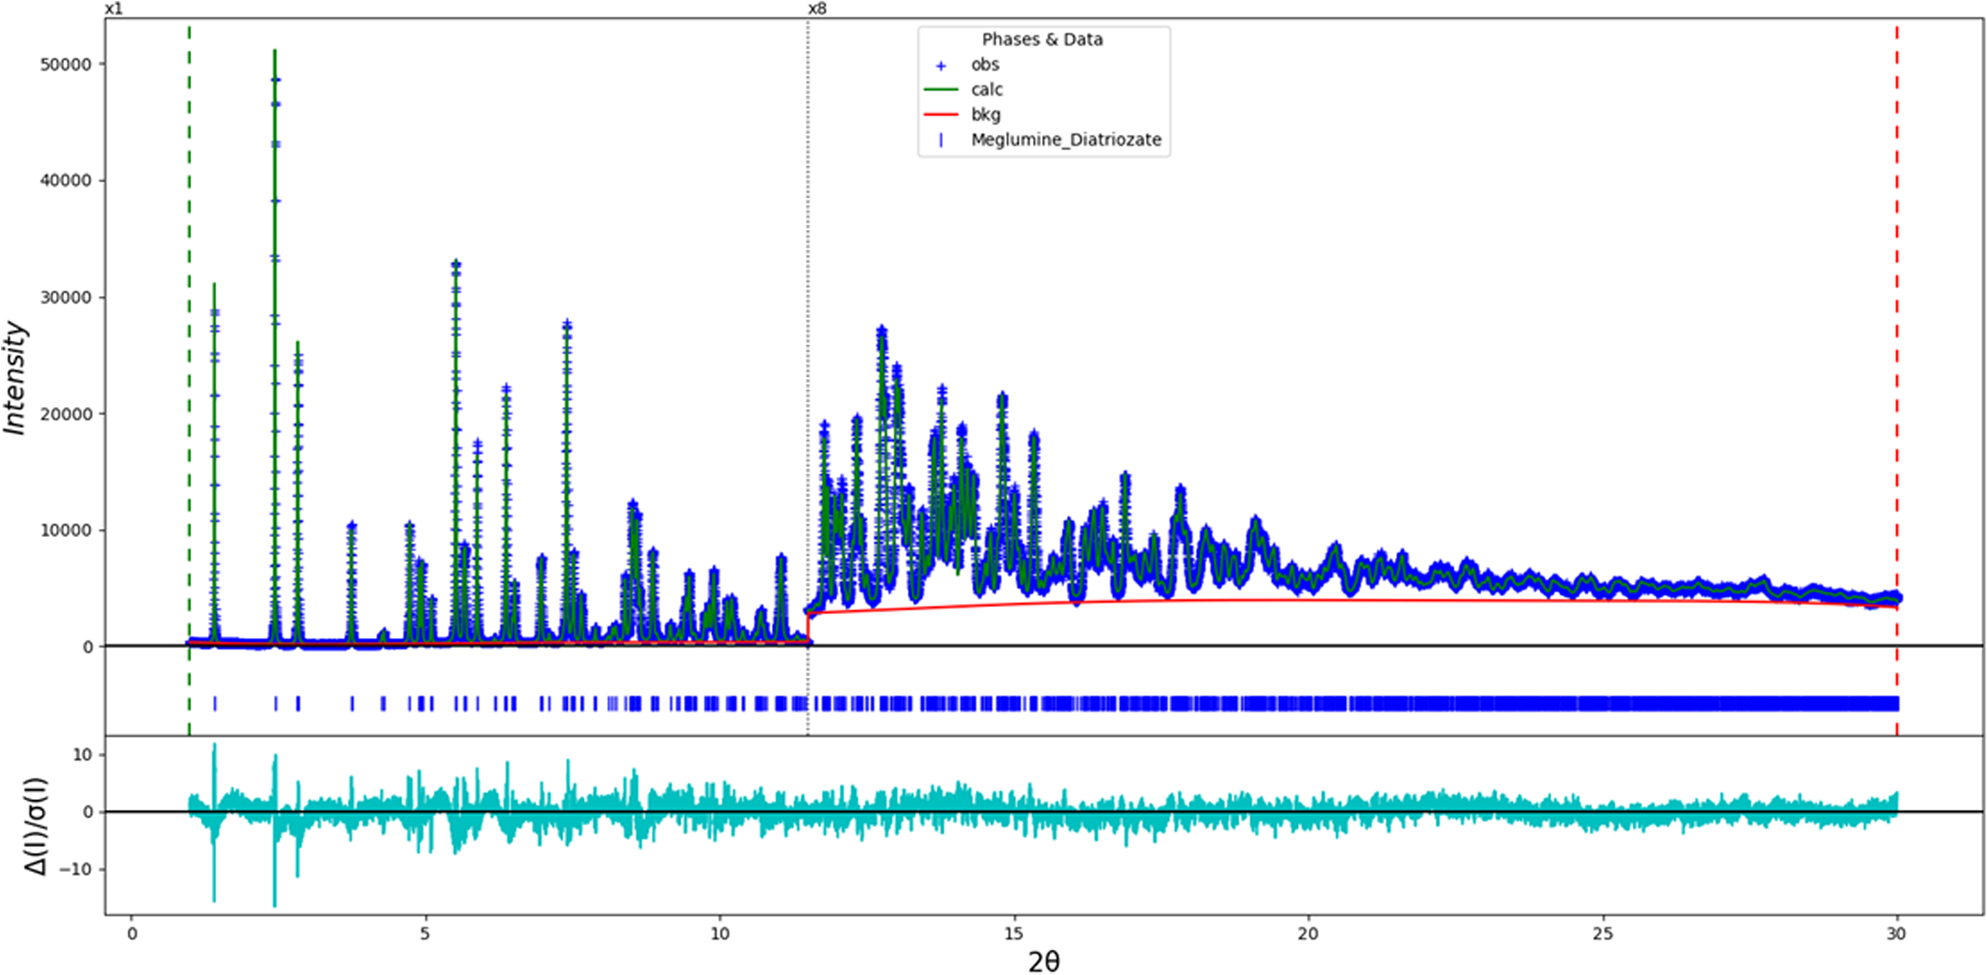
Task: Click the 40000 y-axis tick label
Action: pos(66,181)
